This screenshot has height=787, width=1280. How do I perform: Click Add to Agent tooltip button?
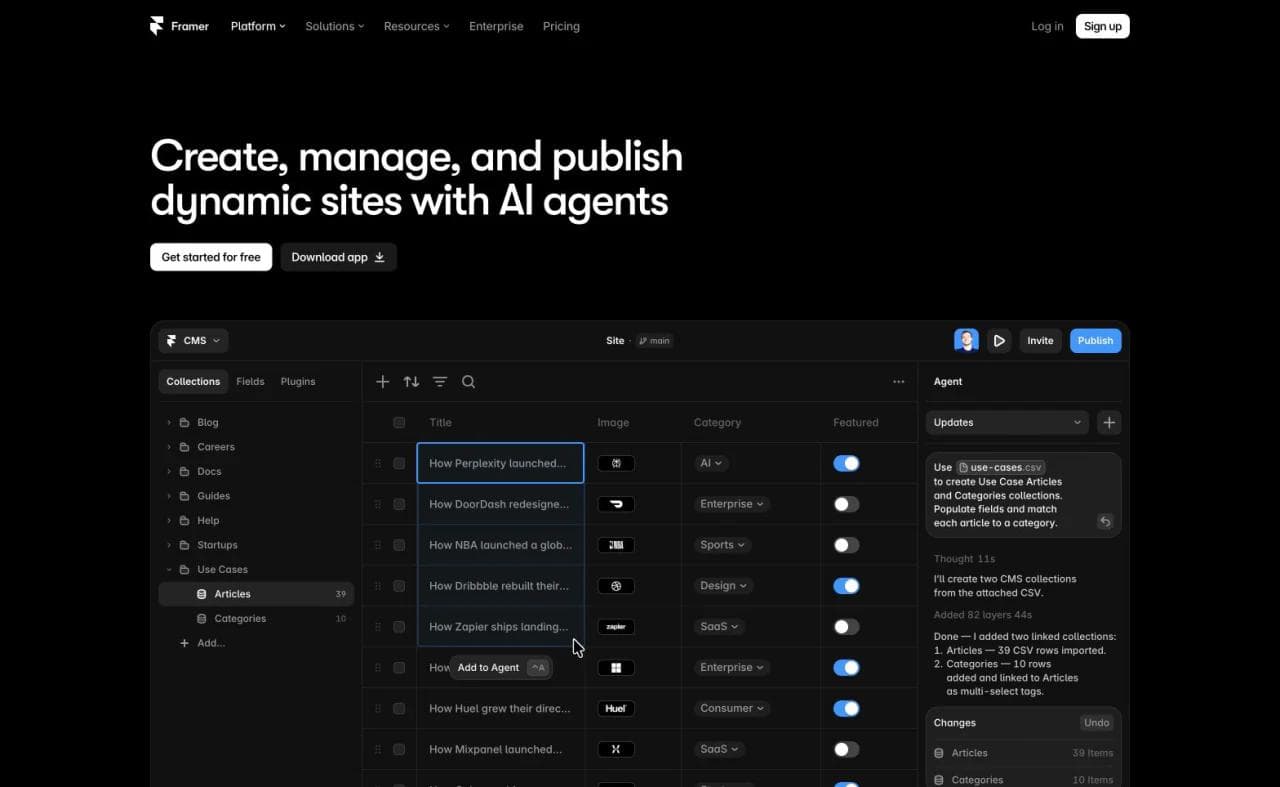coord(501,668)
